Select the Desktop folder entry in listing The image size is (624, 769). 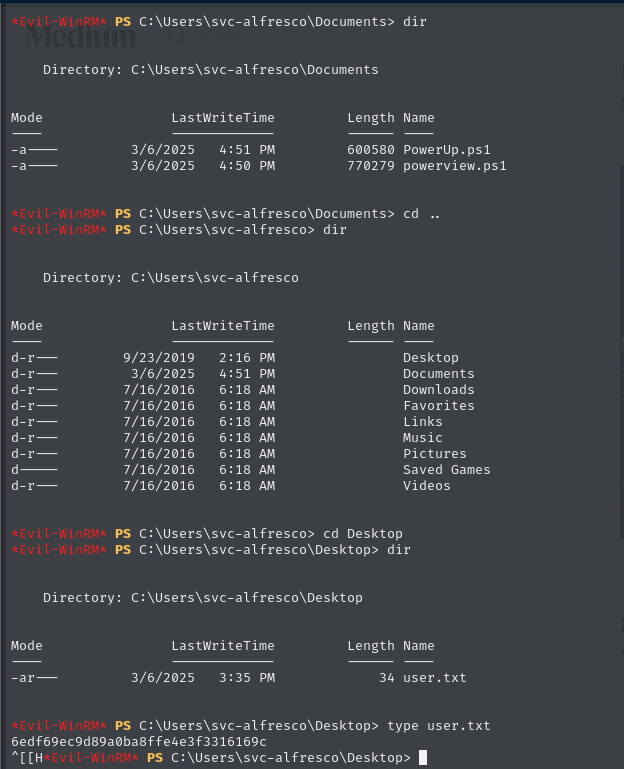[x=431, y=358]
